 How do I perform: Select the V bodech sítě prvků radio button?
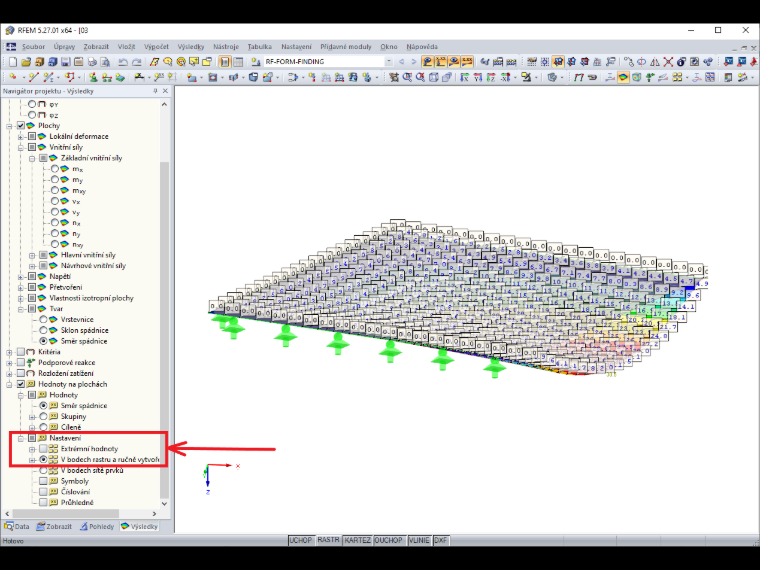[x=43, y=470]
